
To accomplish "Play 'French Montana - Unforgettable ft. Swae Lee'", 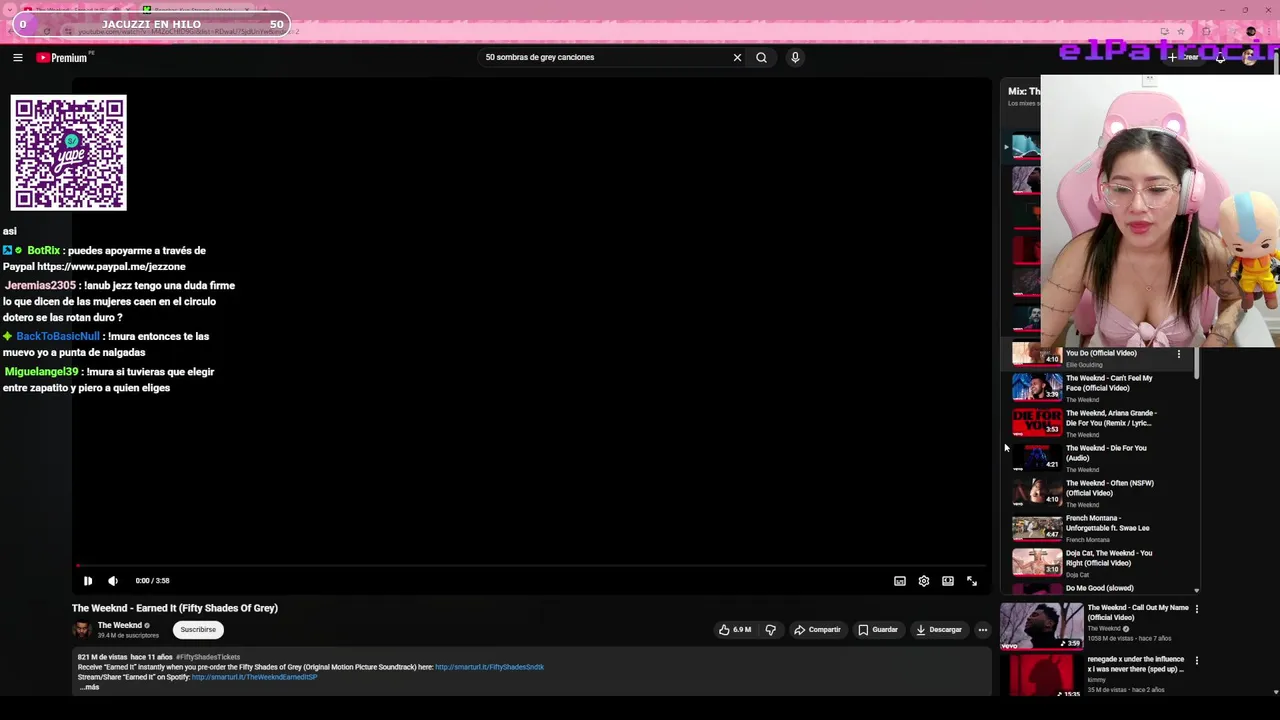I will 1107,523.
